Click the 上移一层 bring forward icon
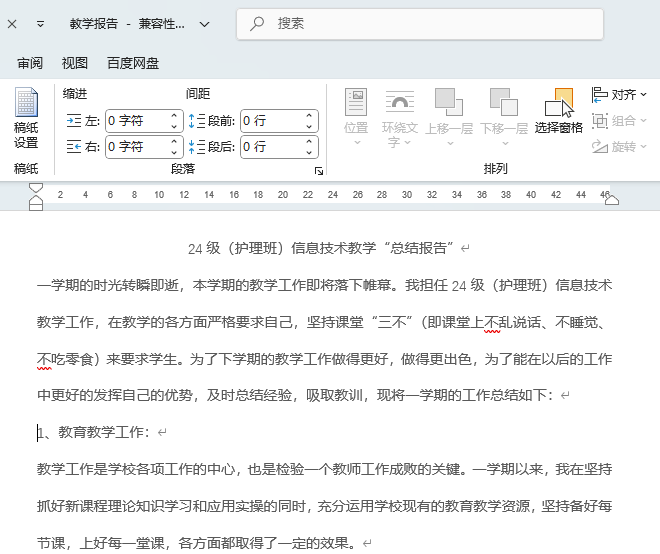This screenshot has width=660, height=554. pyautogui.click(x=449, y=102)
